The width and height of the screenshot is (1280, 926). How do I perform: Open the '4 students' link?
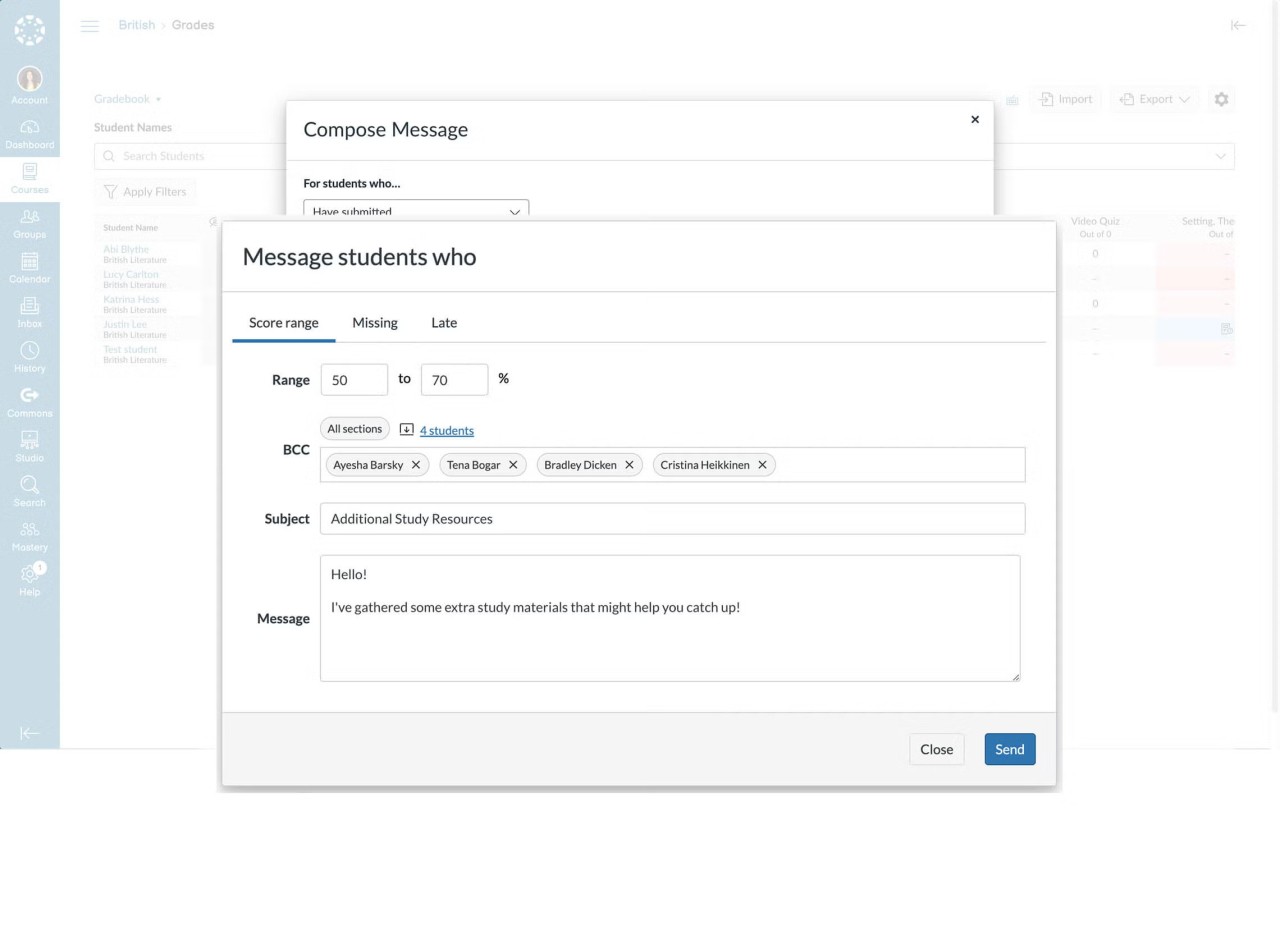pos(446,430)
